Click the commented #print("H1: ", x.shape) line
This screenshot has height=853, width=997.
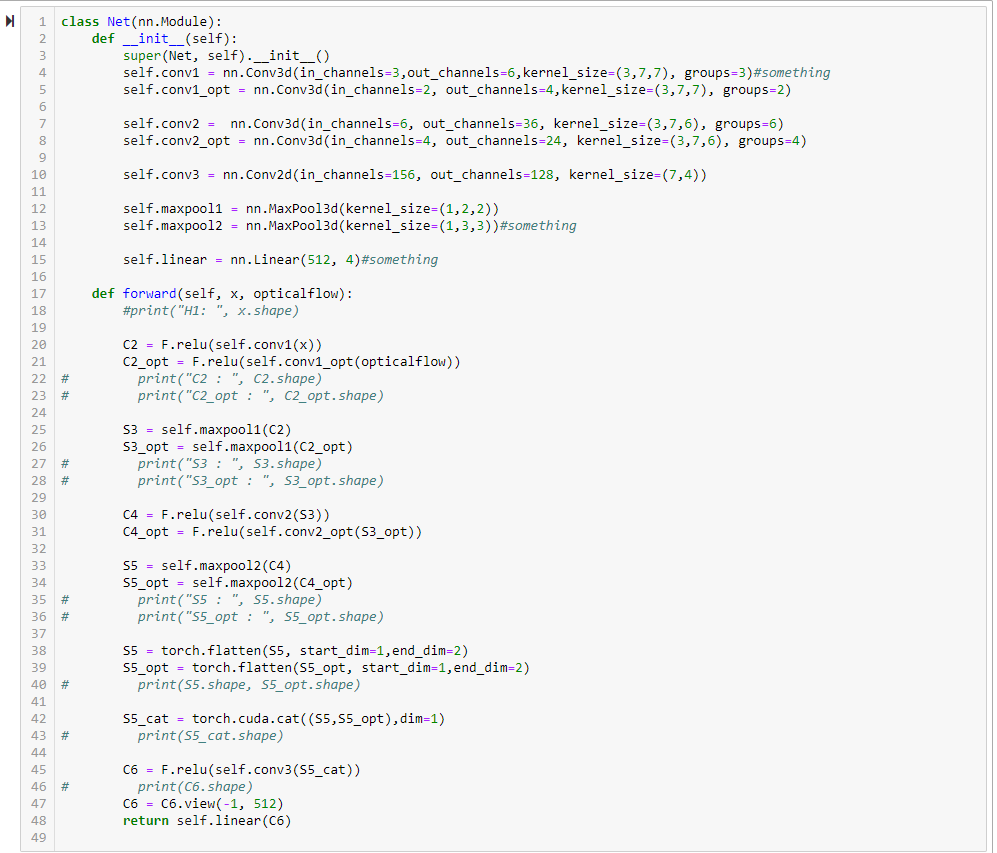211,311
